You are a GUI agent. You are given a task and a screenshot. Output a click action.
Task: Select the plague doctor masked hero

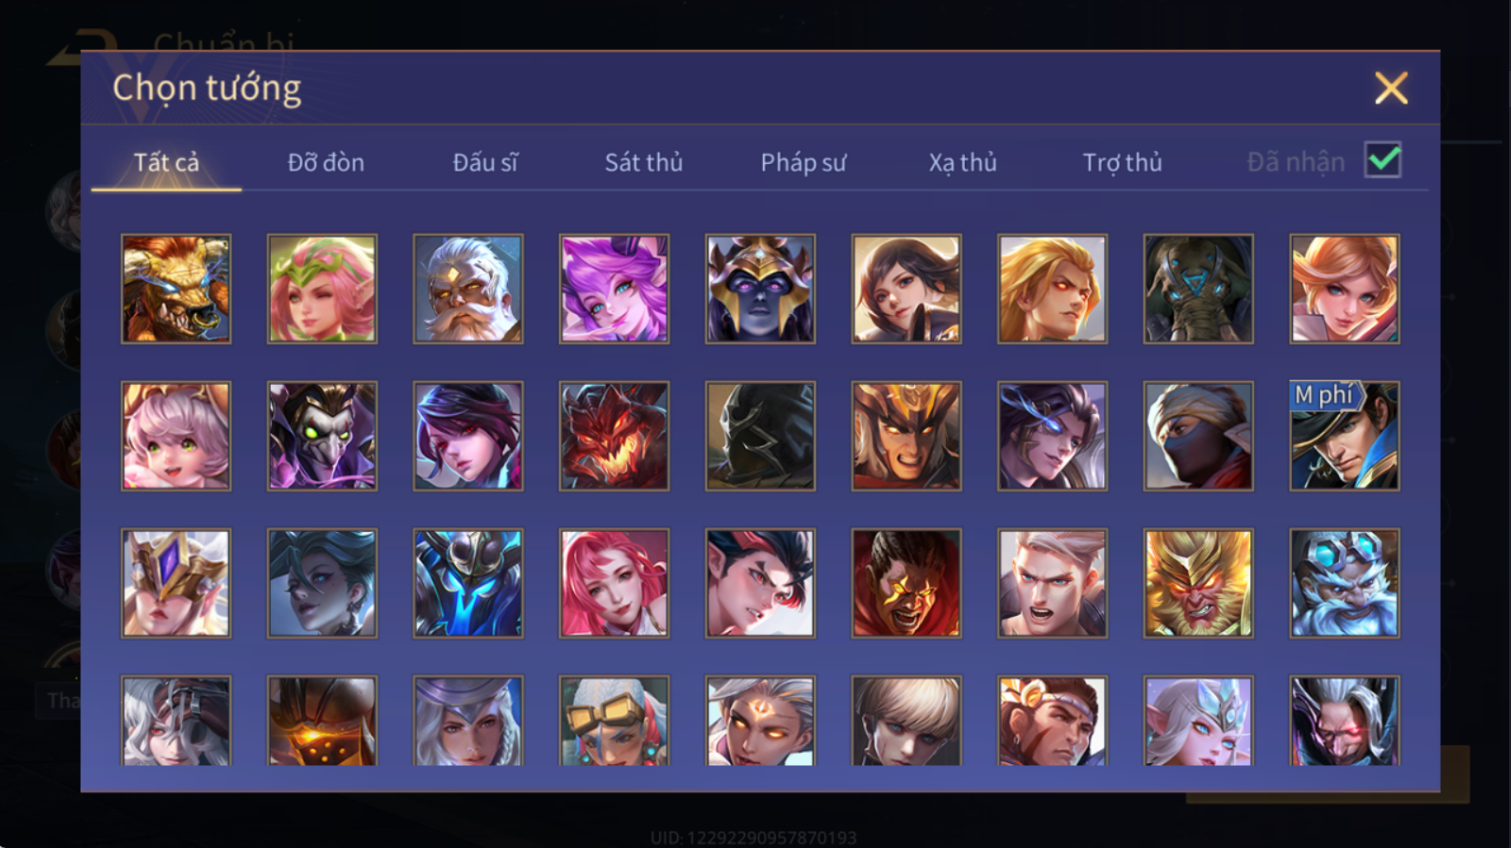[x=322, y=436]
